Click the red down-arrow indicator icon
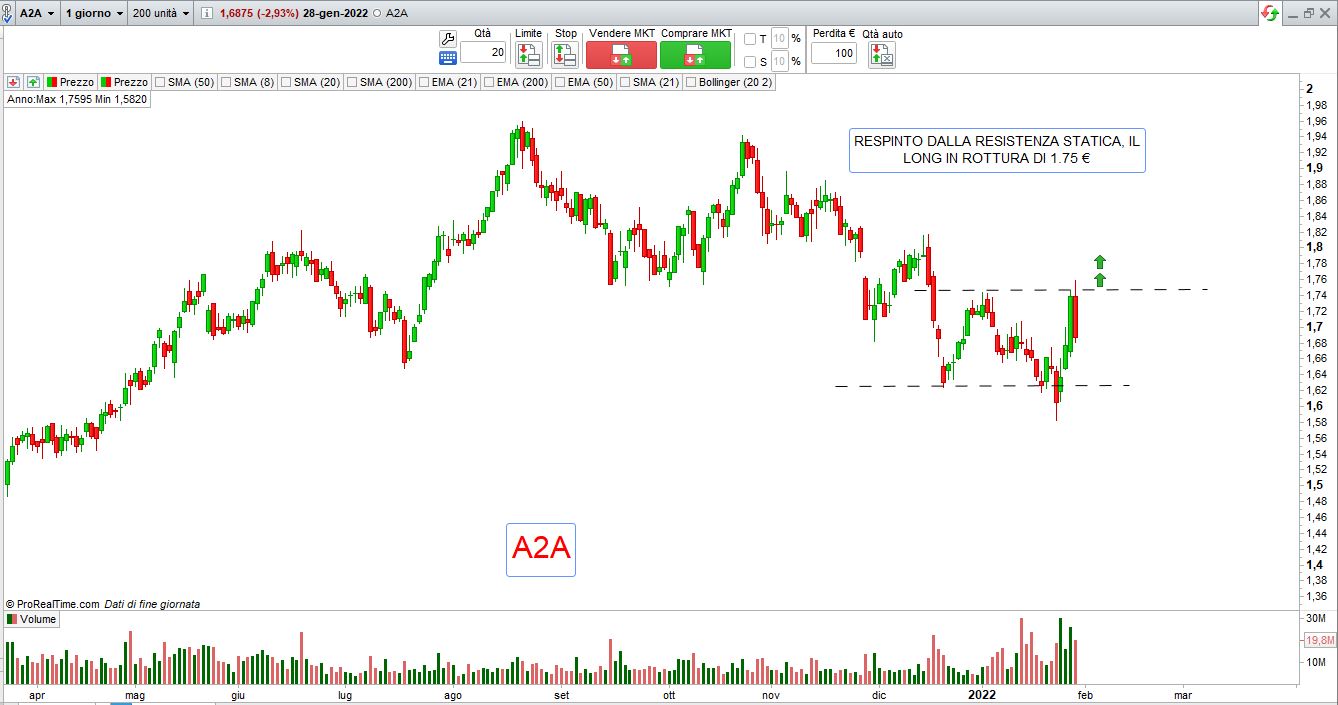1338x705 pixels. click(14, 82)
